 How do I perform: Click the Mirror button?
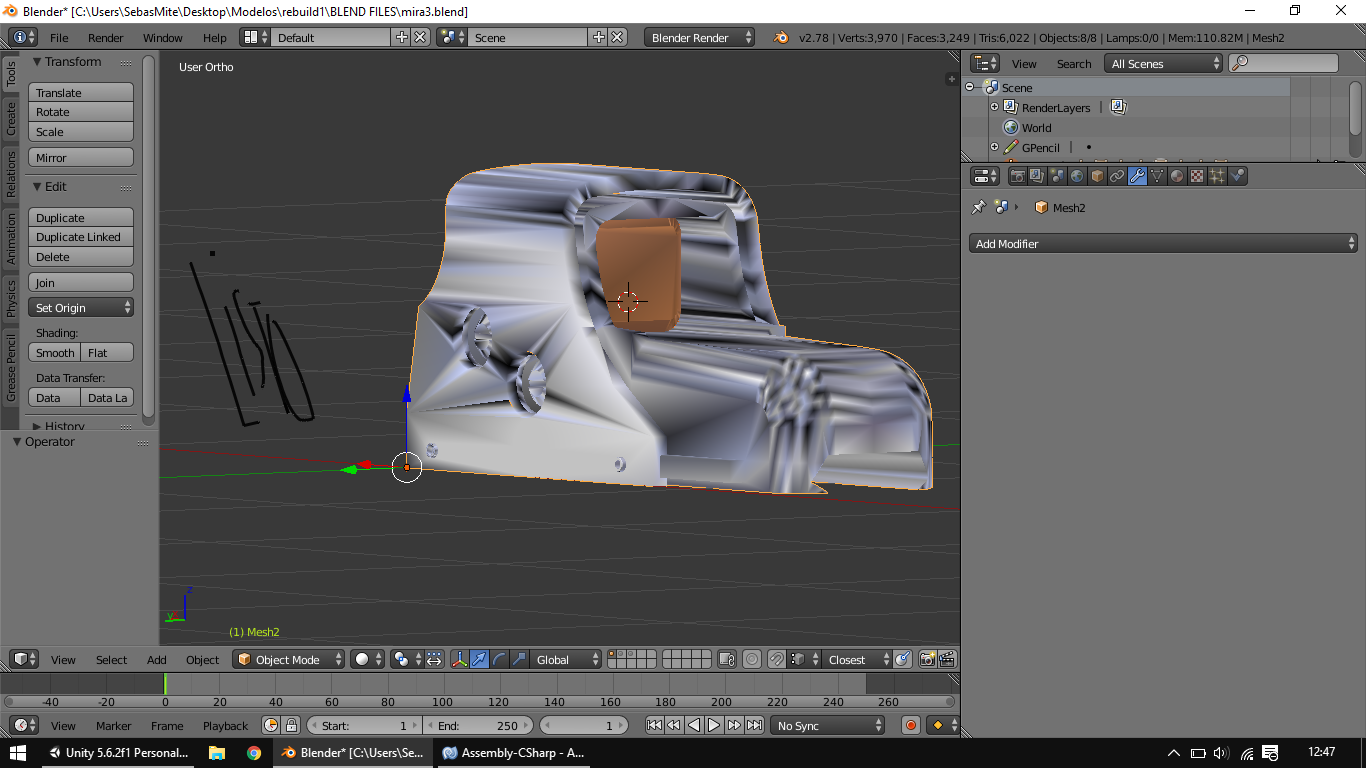[81, 158]
